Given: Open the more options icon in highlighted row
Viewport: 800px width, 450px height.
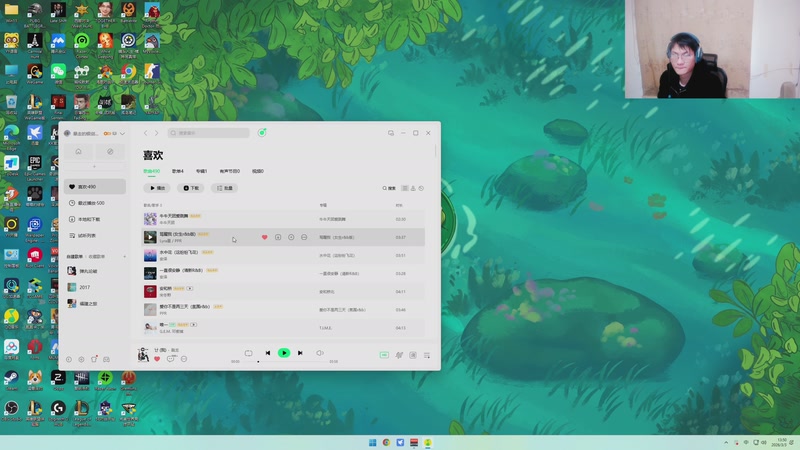Looking at the screenshot, I should [x=304, y=237].
